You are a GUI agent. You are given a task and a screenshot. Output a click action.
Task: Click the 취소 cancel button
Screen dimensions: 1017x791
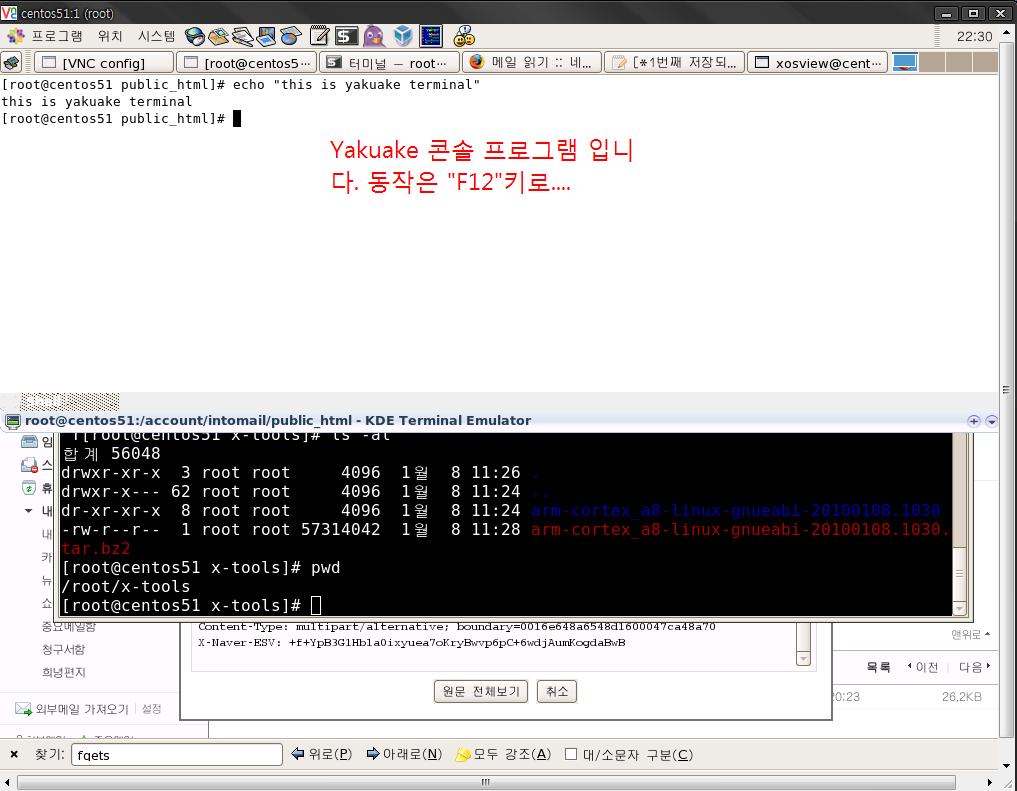click(x=556, y=691)
